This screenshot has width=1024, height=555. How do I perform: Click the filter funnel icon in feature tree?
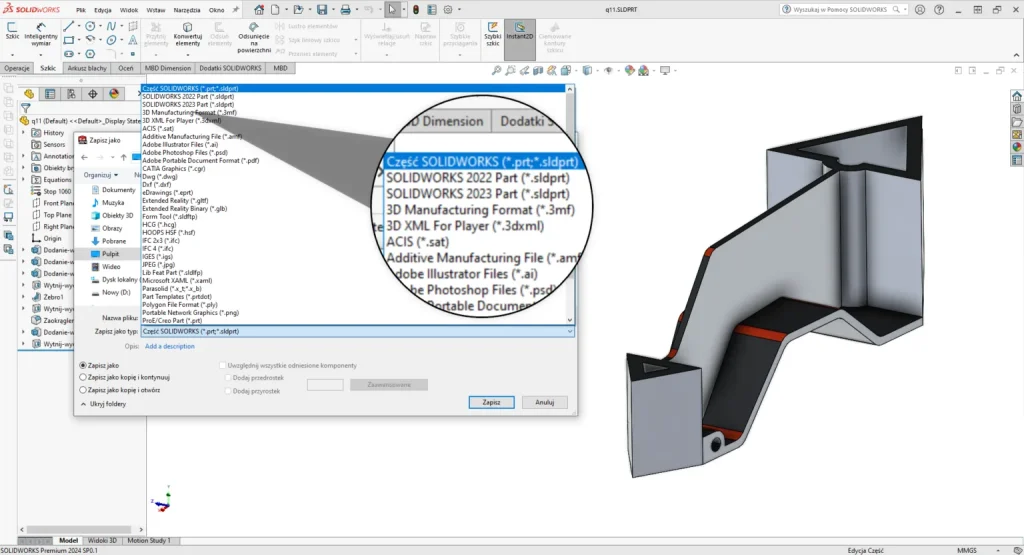[x=25, y=108]
